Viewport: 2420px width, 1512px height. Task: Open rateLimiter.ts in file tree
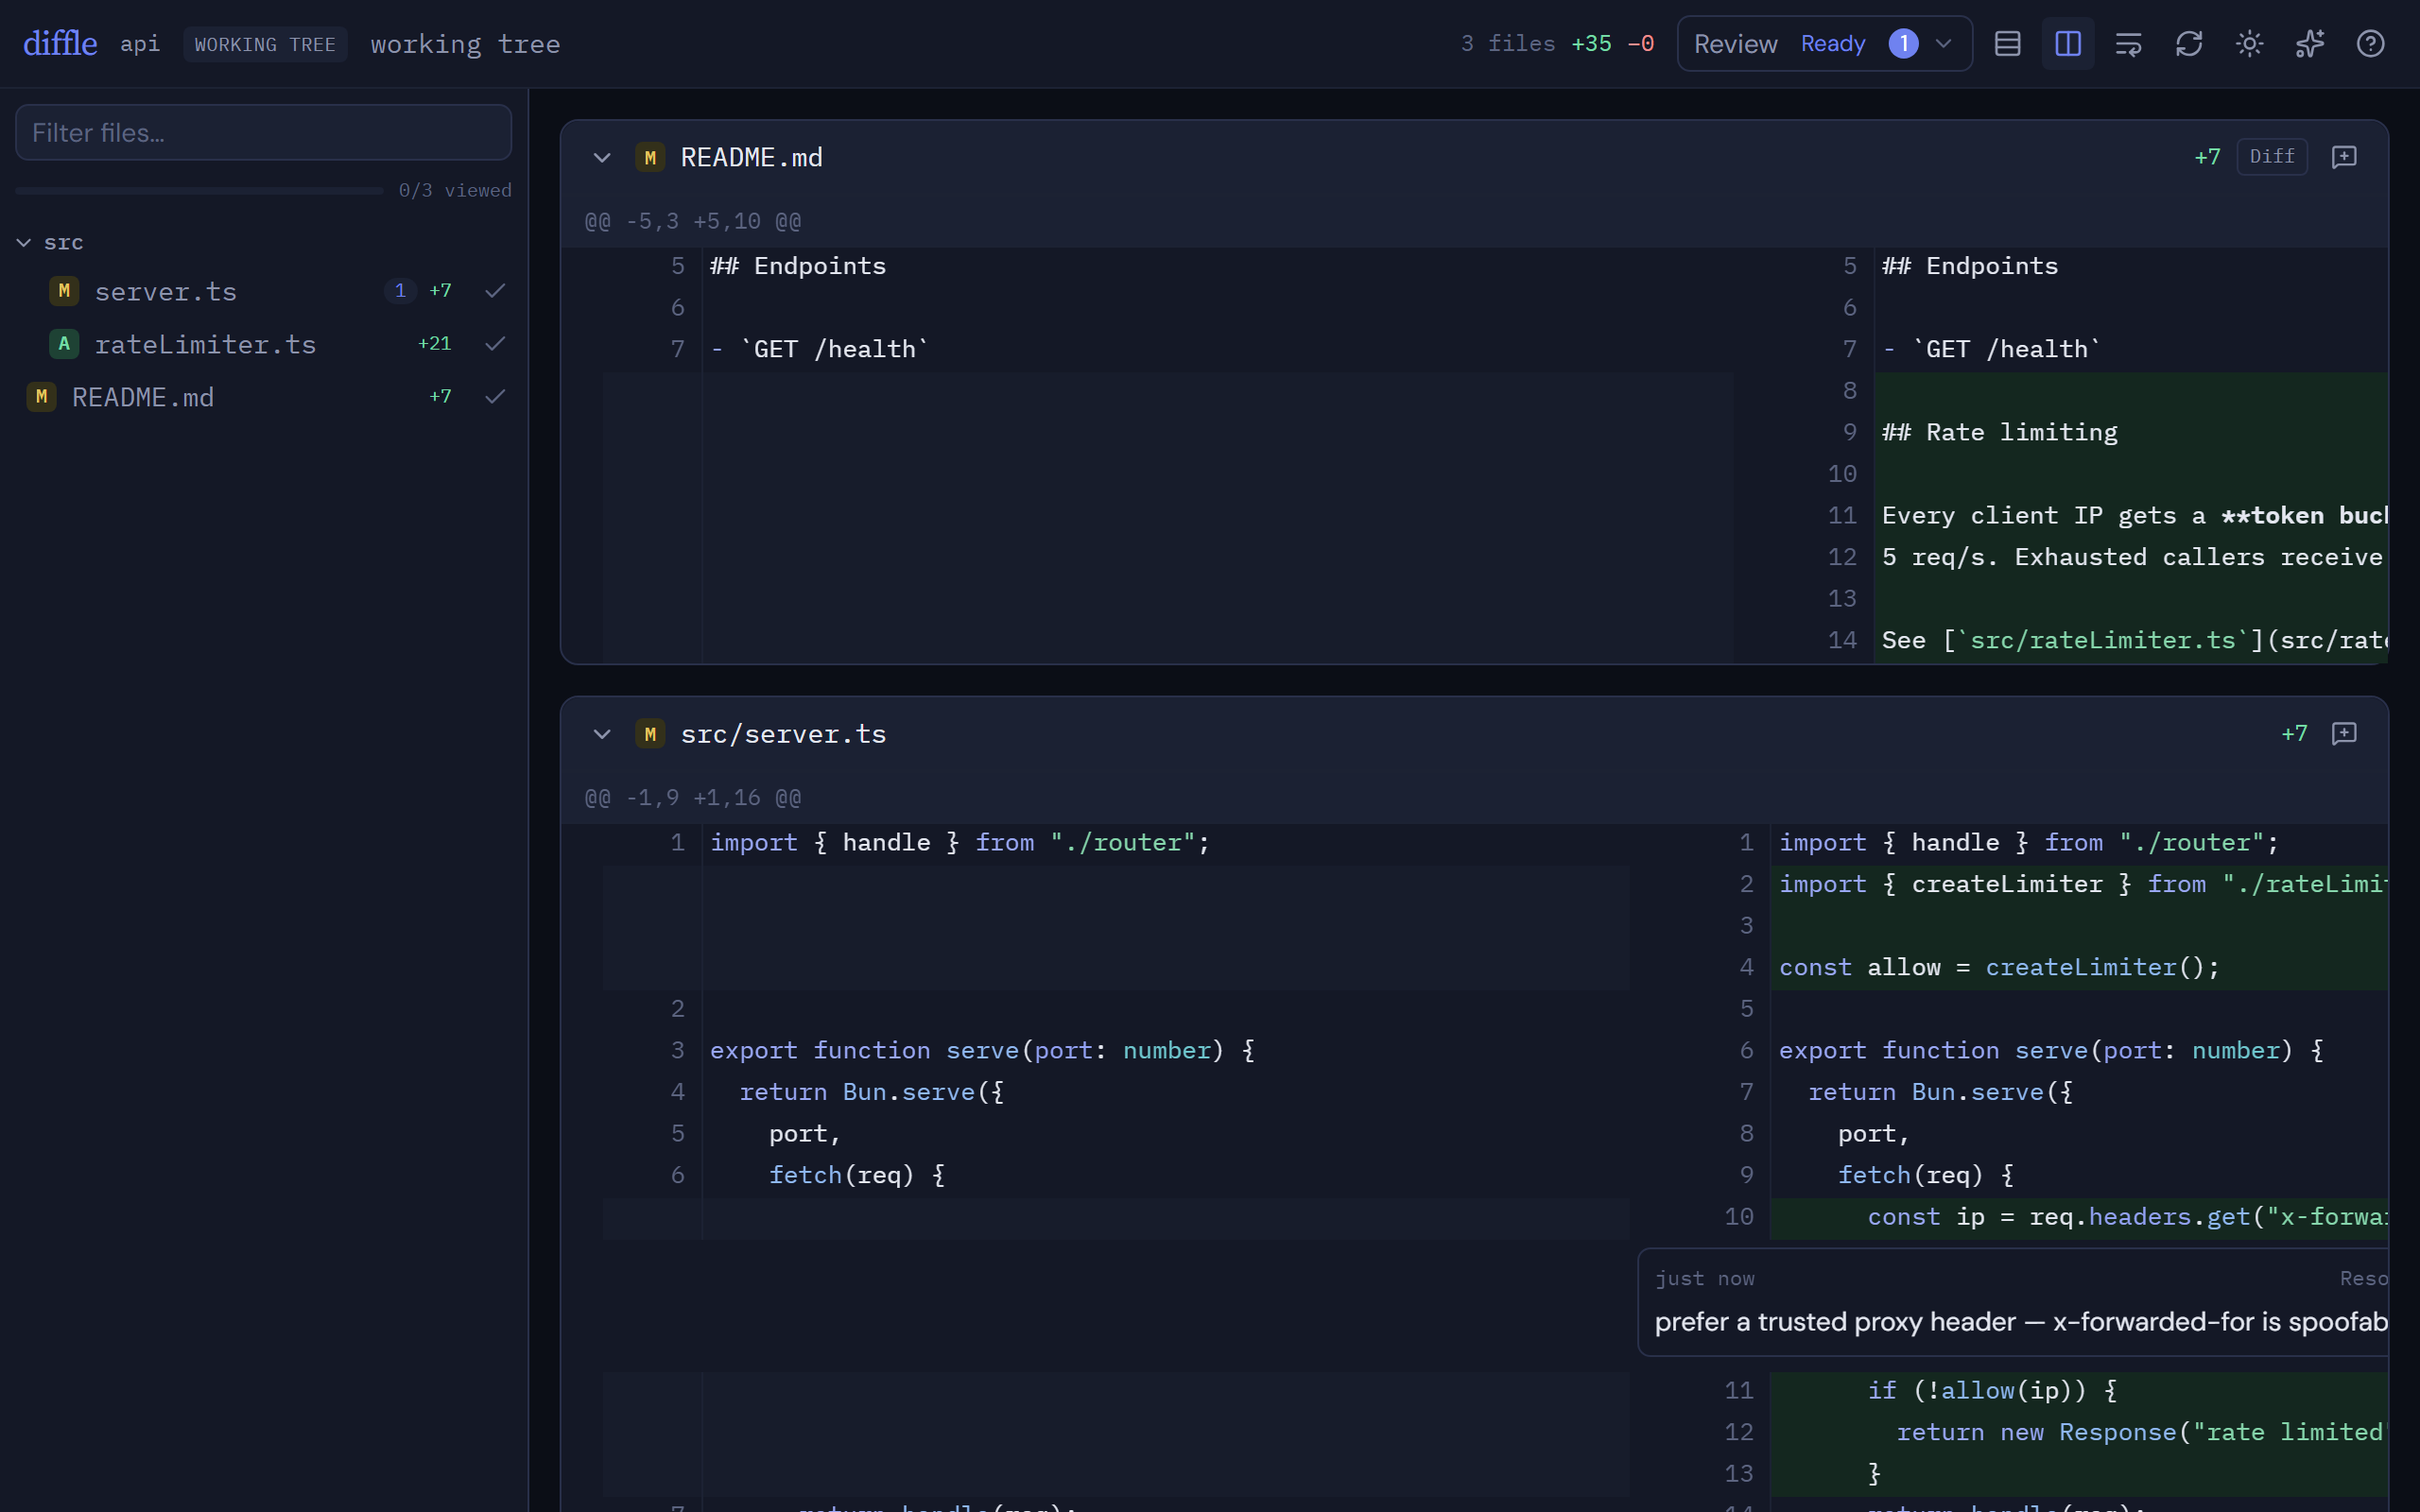(205, 344)
